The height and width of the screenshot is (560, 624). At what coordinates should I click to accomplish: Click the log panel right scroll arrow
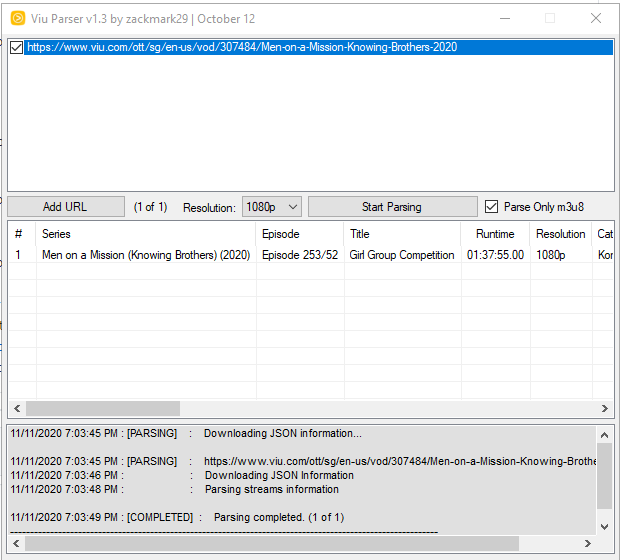point(588,543)
